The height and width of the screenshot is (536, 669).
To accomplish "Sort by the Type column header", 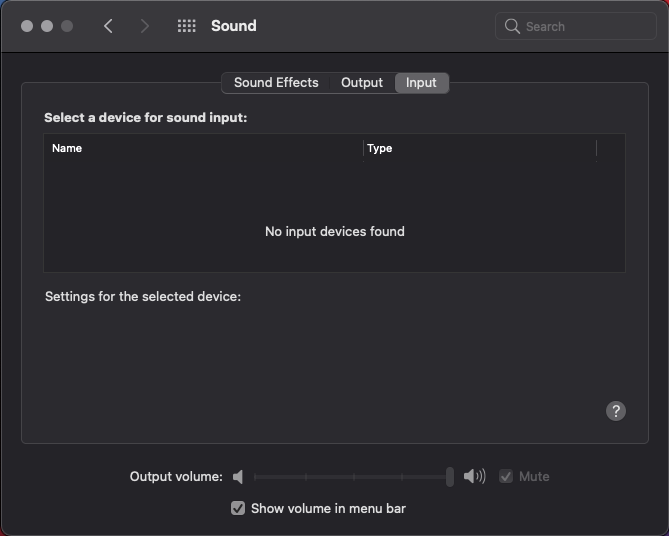I will coord(480,148).
